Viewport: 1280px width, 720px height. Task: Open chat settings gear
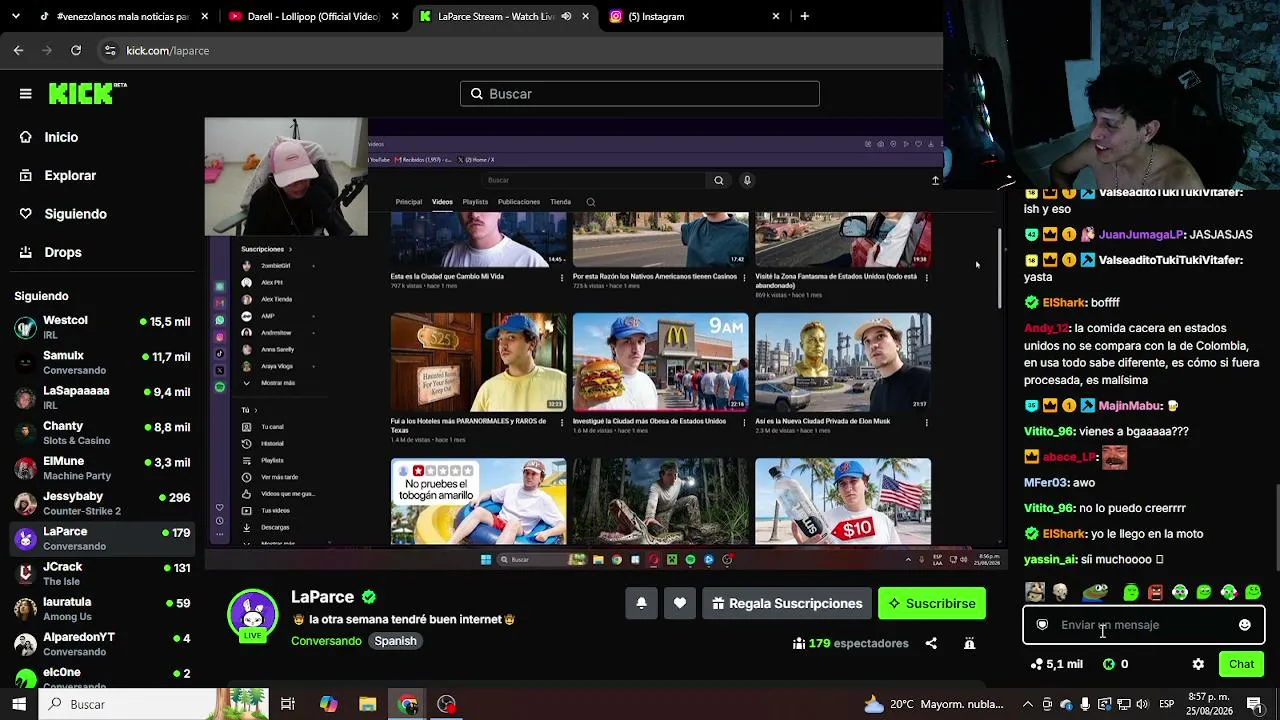point(1198,664)
